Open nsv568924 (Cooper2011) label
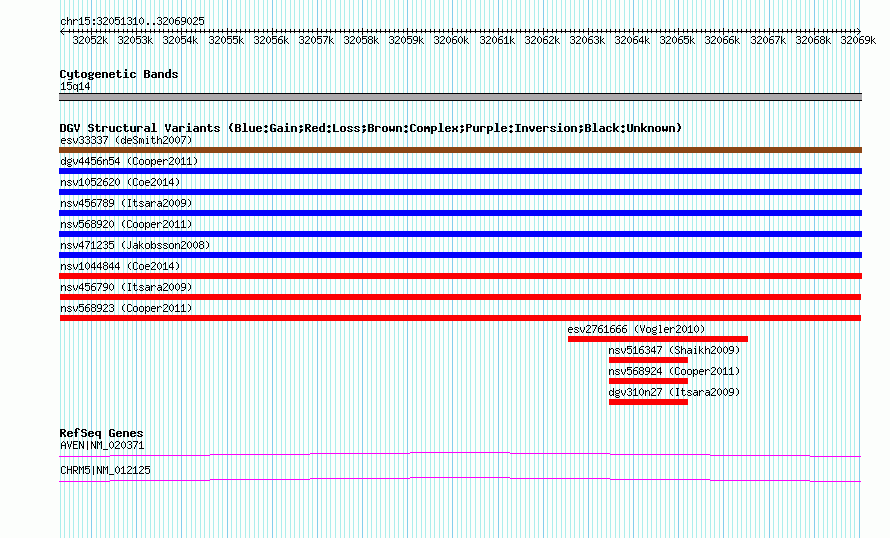Image resolution: width=890 pixels, height=538 pixels. 674,371
